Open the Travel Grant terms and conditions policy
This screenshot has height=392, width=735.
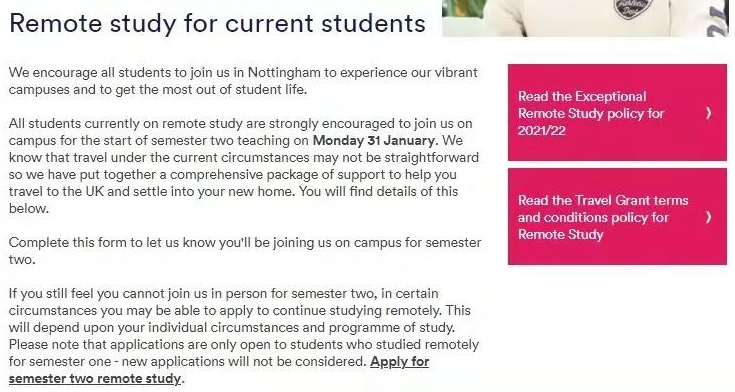[x=617, y=217]
